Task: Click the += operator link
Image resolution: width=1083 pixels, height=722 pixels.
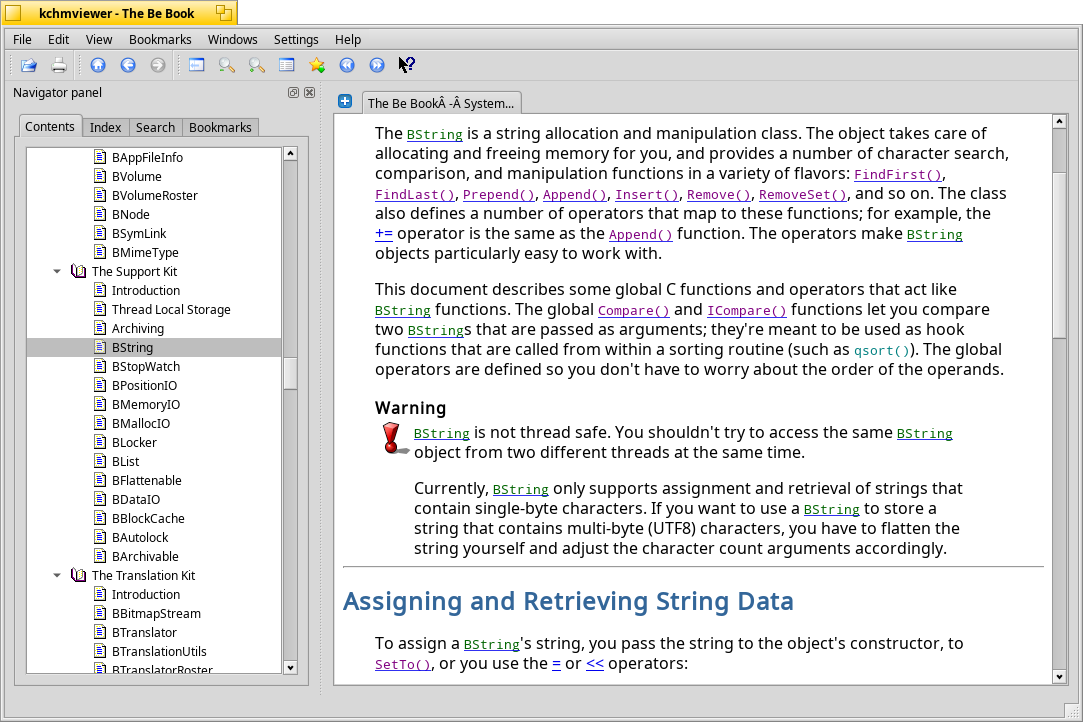Action: [384, 234]
